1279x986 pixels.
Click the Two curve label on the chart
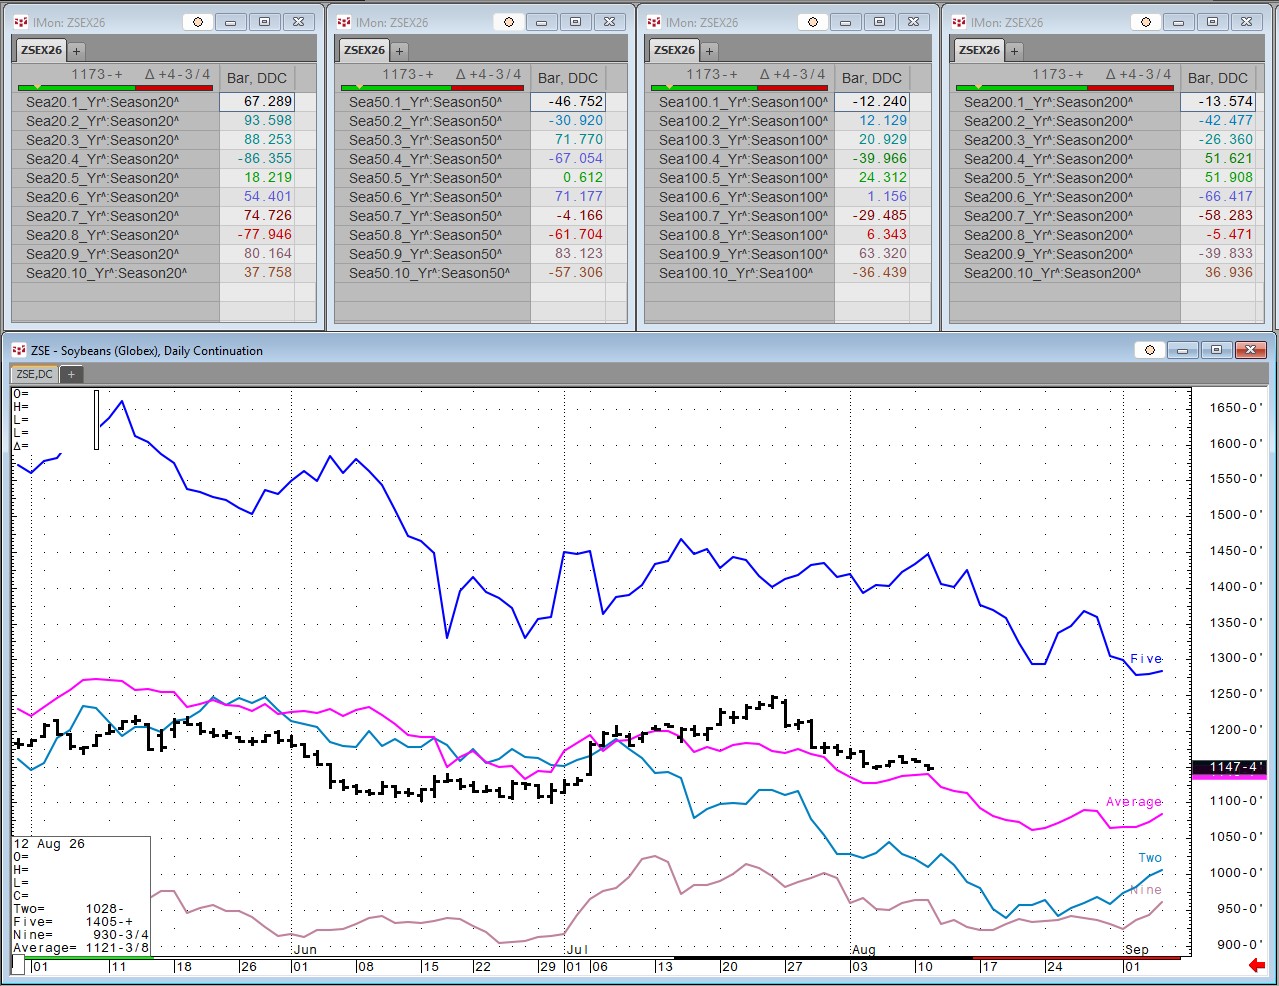point(1150,858)
